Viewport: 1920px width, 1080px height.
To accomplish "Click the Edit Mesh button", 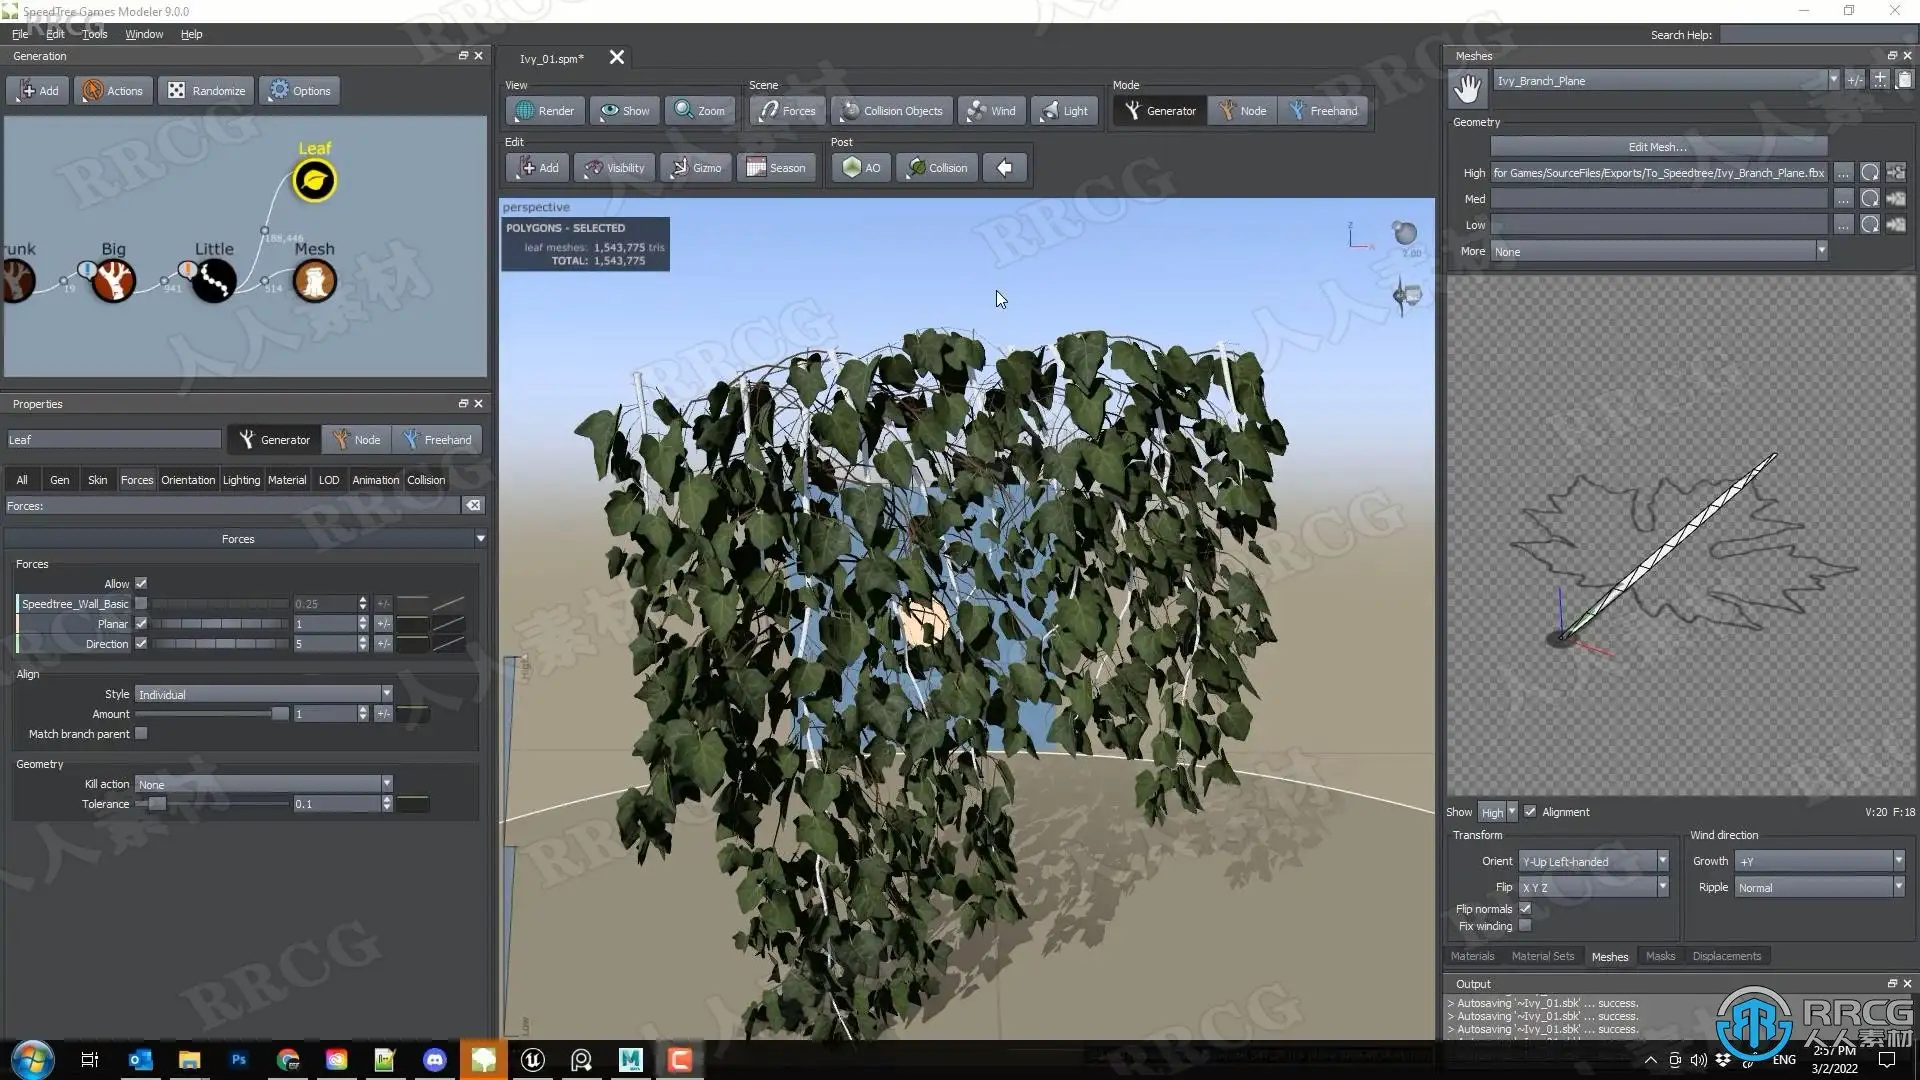I will pyautogui.click(x=1658, y=147).
